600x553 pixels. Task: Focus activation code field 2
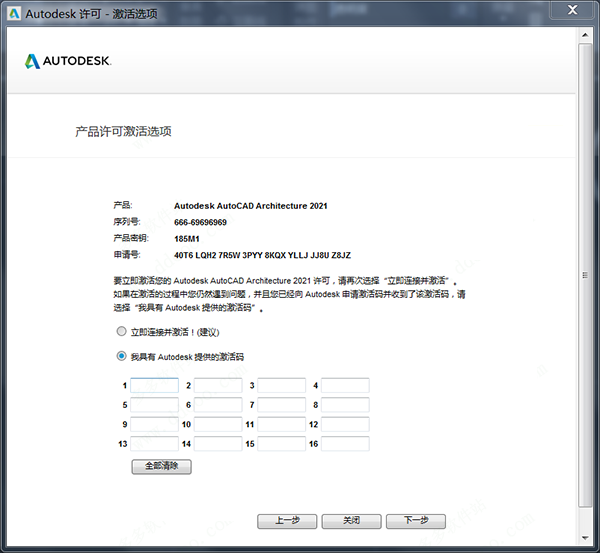[218, 385]
